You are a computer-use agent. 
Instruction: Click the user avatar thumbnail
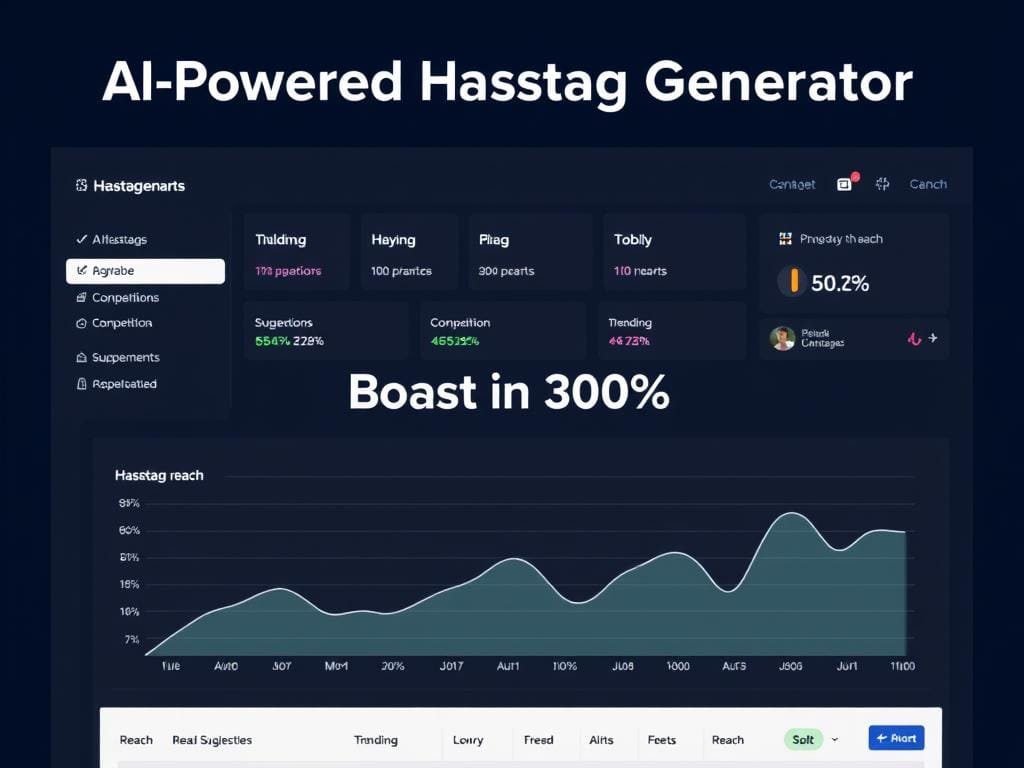(x=782, y=338)
